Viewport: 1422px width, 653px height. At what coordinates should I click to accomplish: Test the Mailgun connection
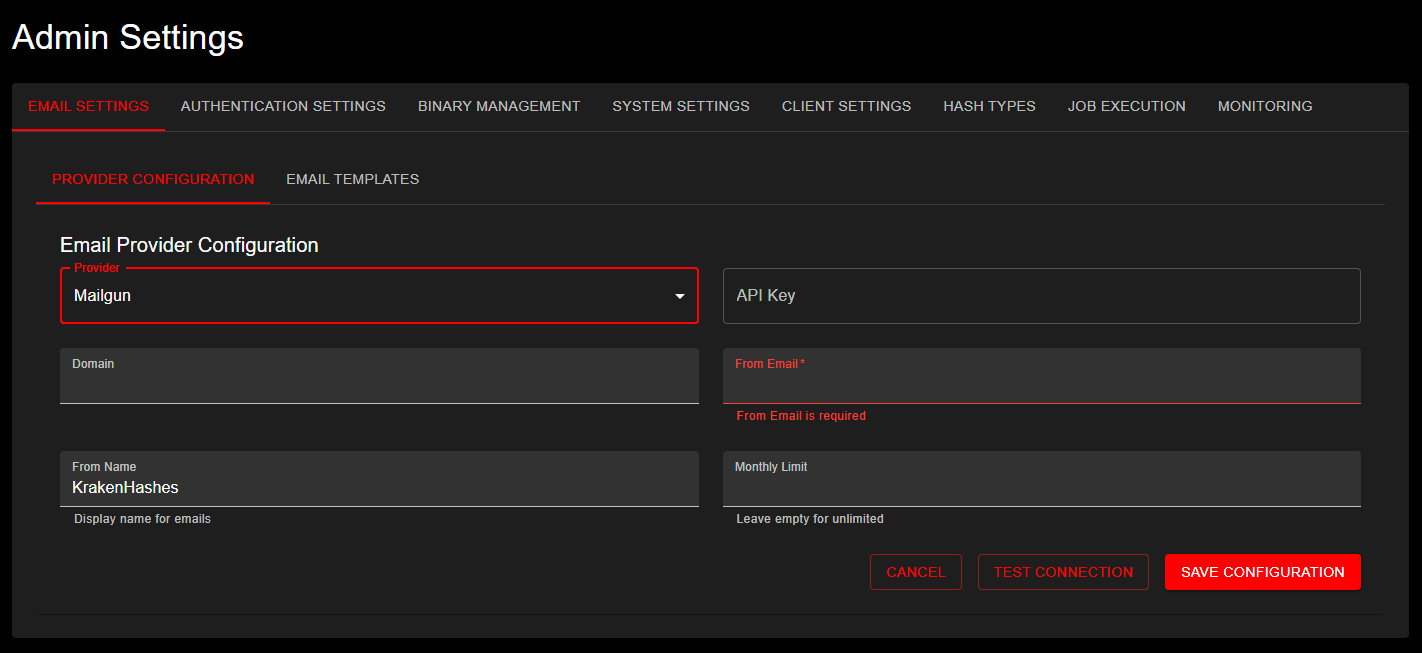[x=1063, y=571]
